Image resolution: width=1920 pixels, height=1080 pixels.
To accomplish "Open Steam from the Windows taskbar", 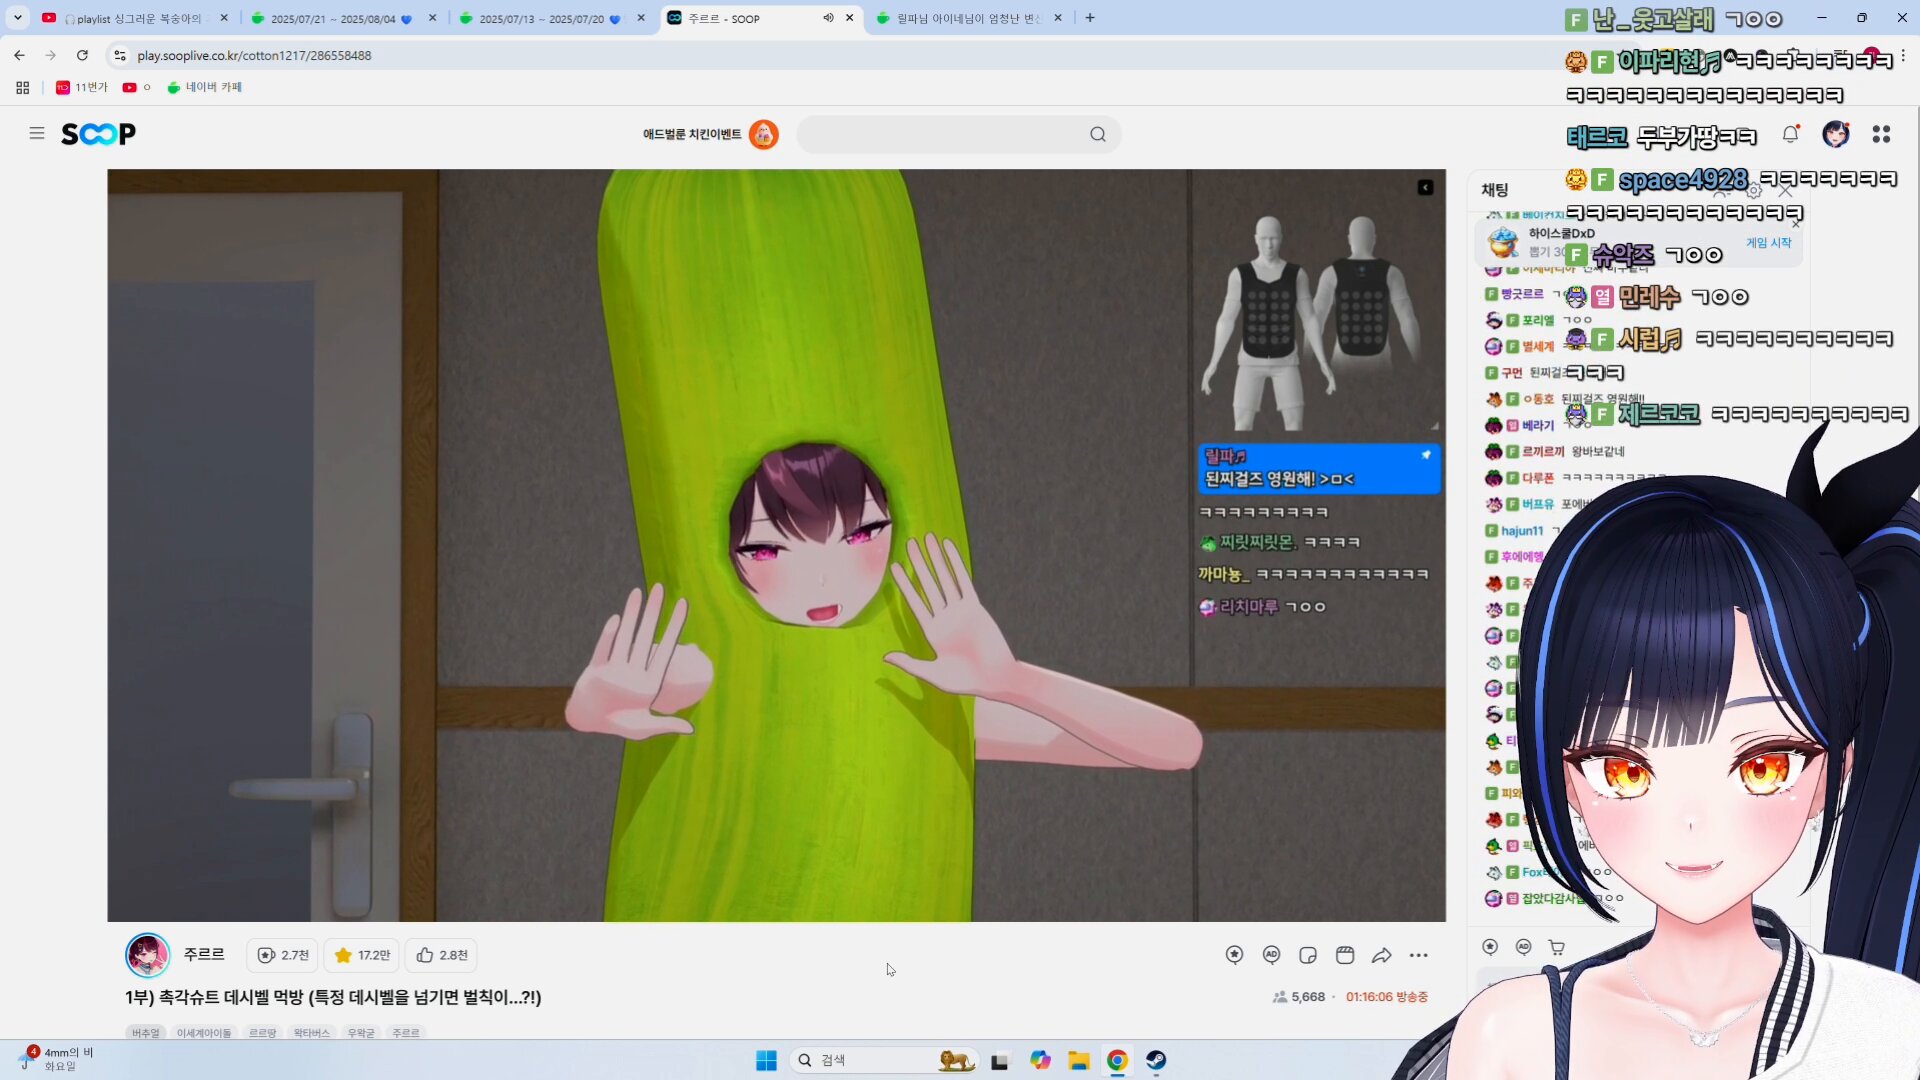I will point(1156,1060).
